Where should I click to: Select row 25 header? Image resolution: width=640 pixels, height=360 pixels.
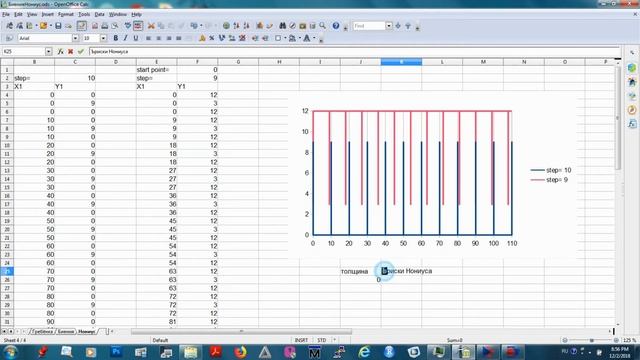7,271
